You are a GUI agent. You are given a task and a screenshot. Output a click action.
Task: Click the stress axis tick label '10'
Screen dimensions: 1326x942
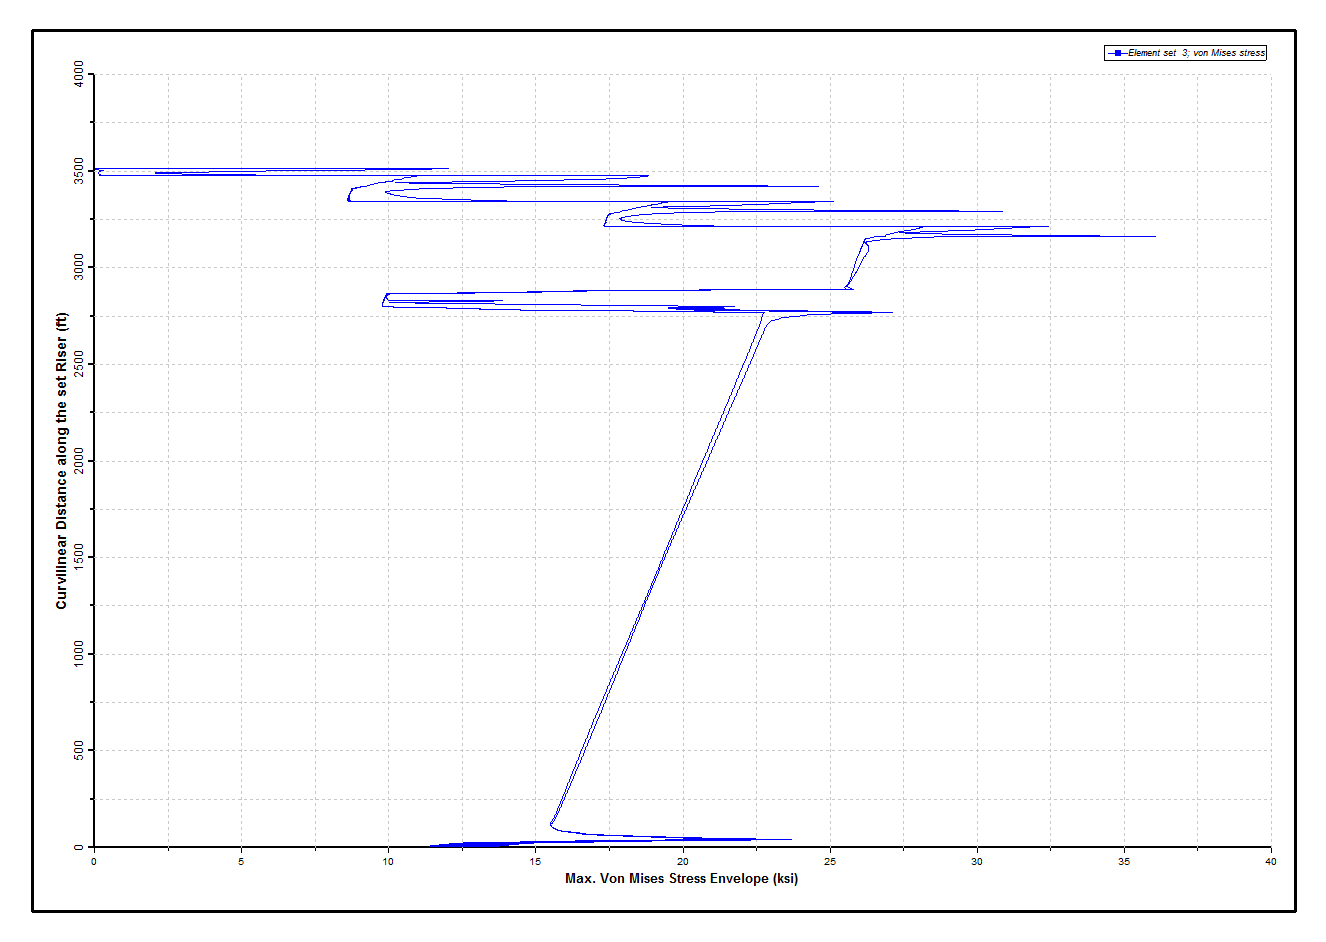(388, 861)
